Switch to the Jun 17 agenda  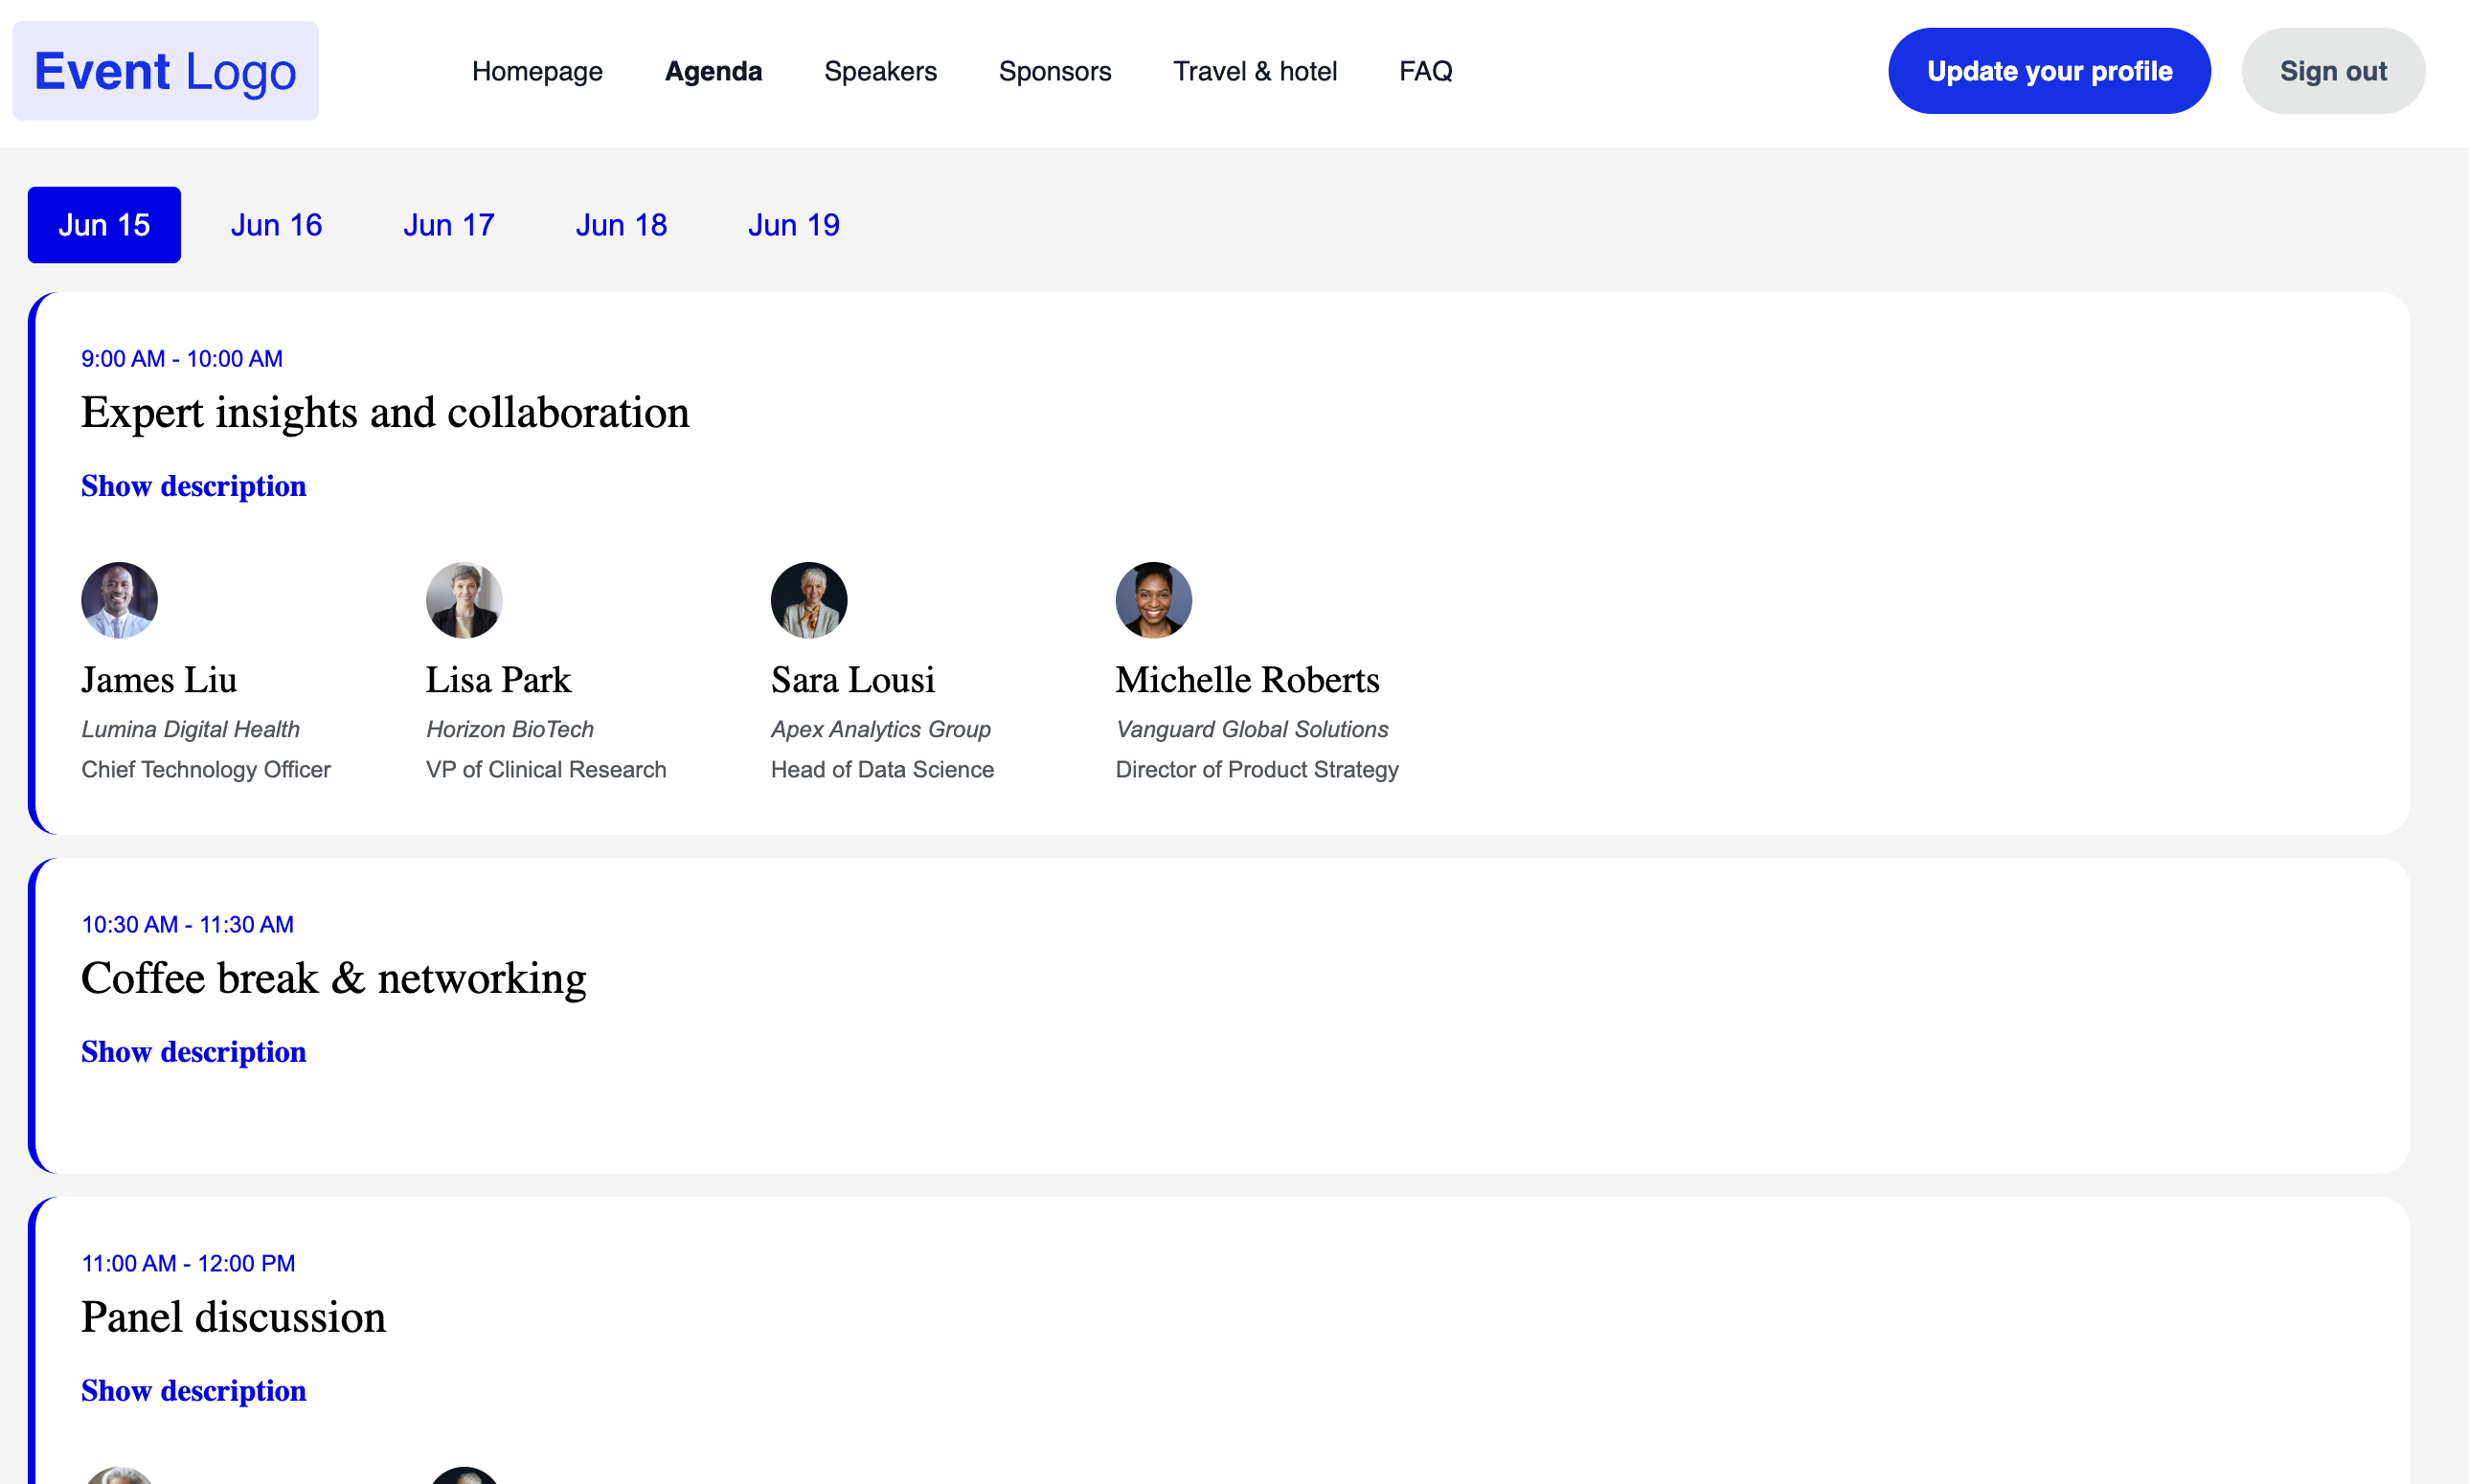(x=449, y=225)
